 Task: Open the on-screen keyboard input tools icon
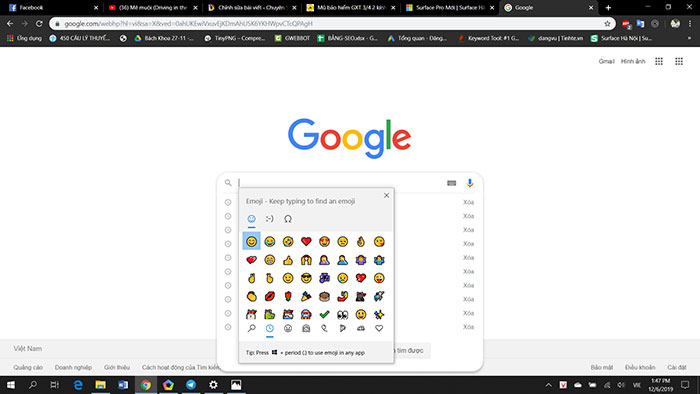click(x=451, y=183)
